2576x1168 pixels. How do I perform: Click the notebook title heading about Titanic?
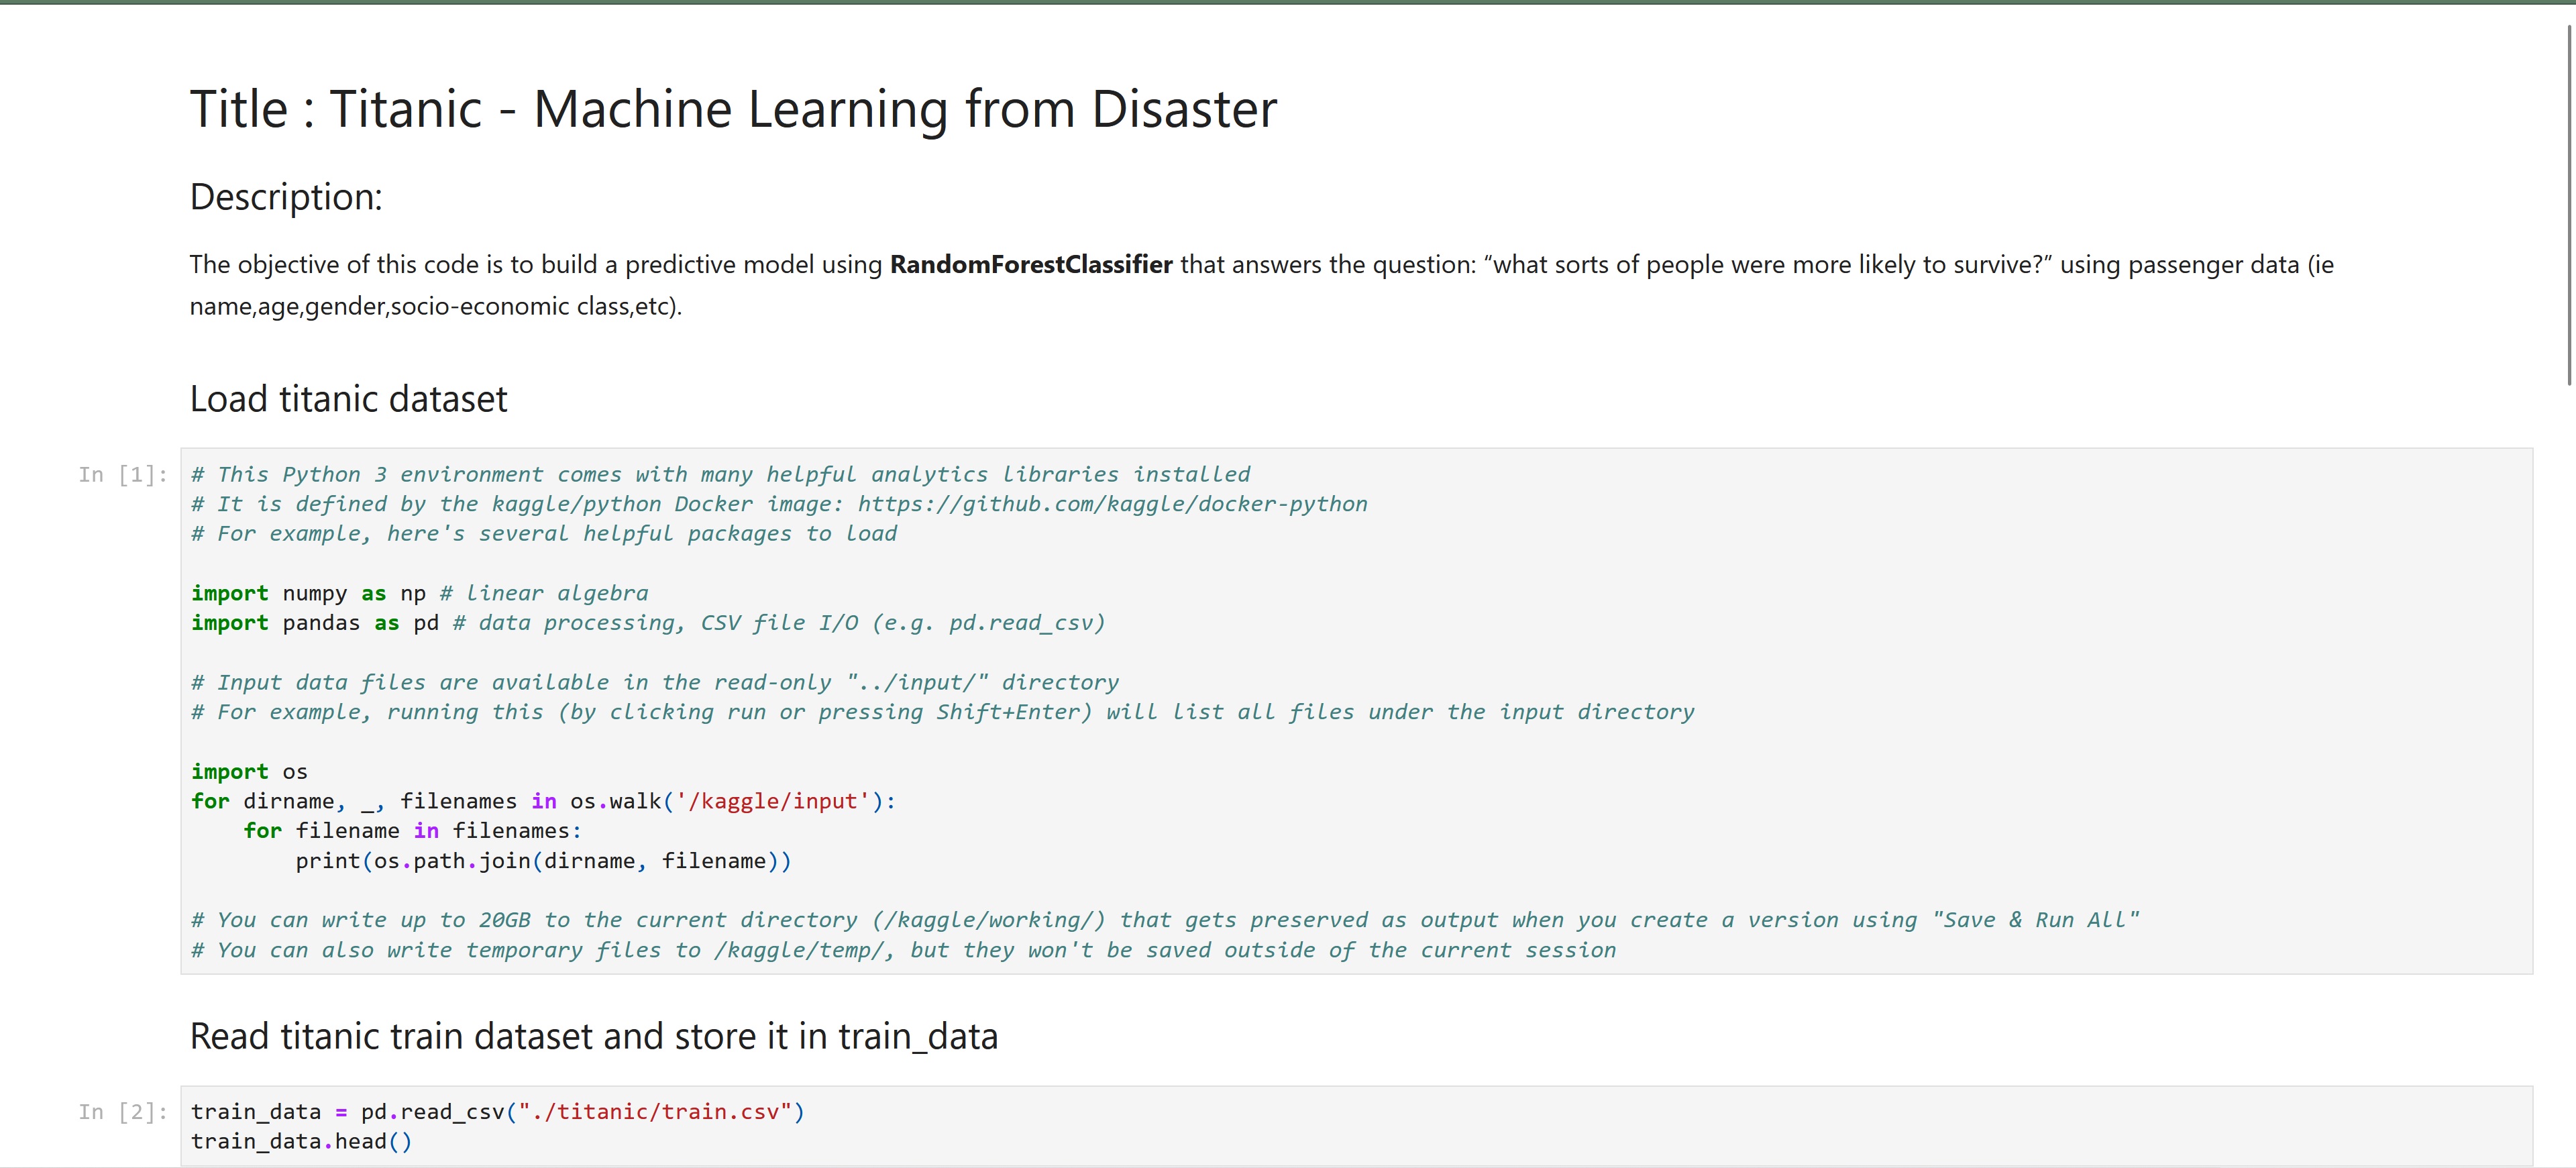pos(733,109)
